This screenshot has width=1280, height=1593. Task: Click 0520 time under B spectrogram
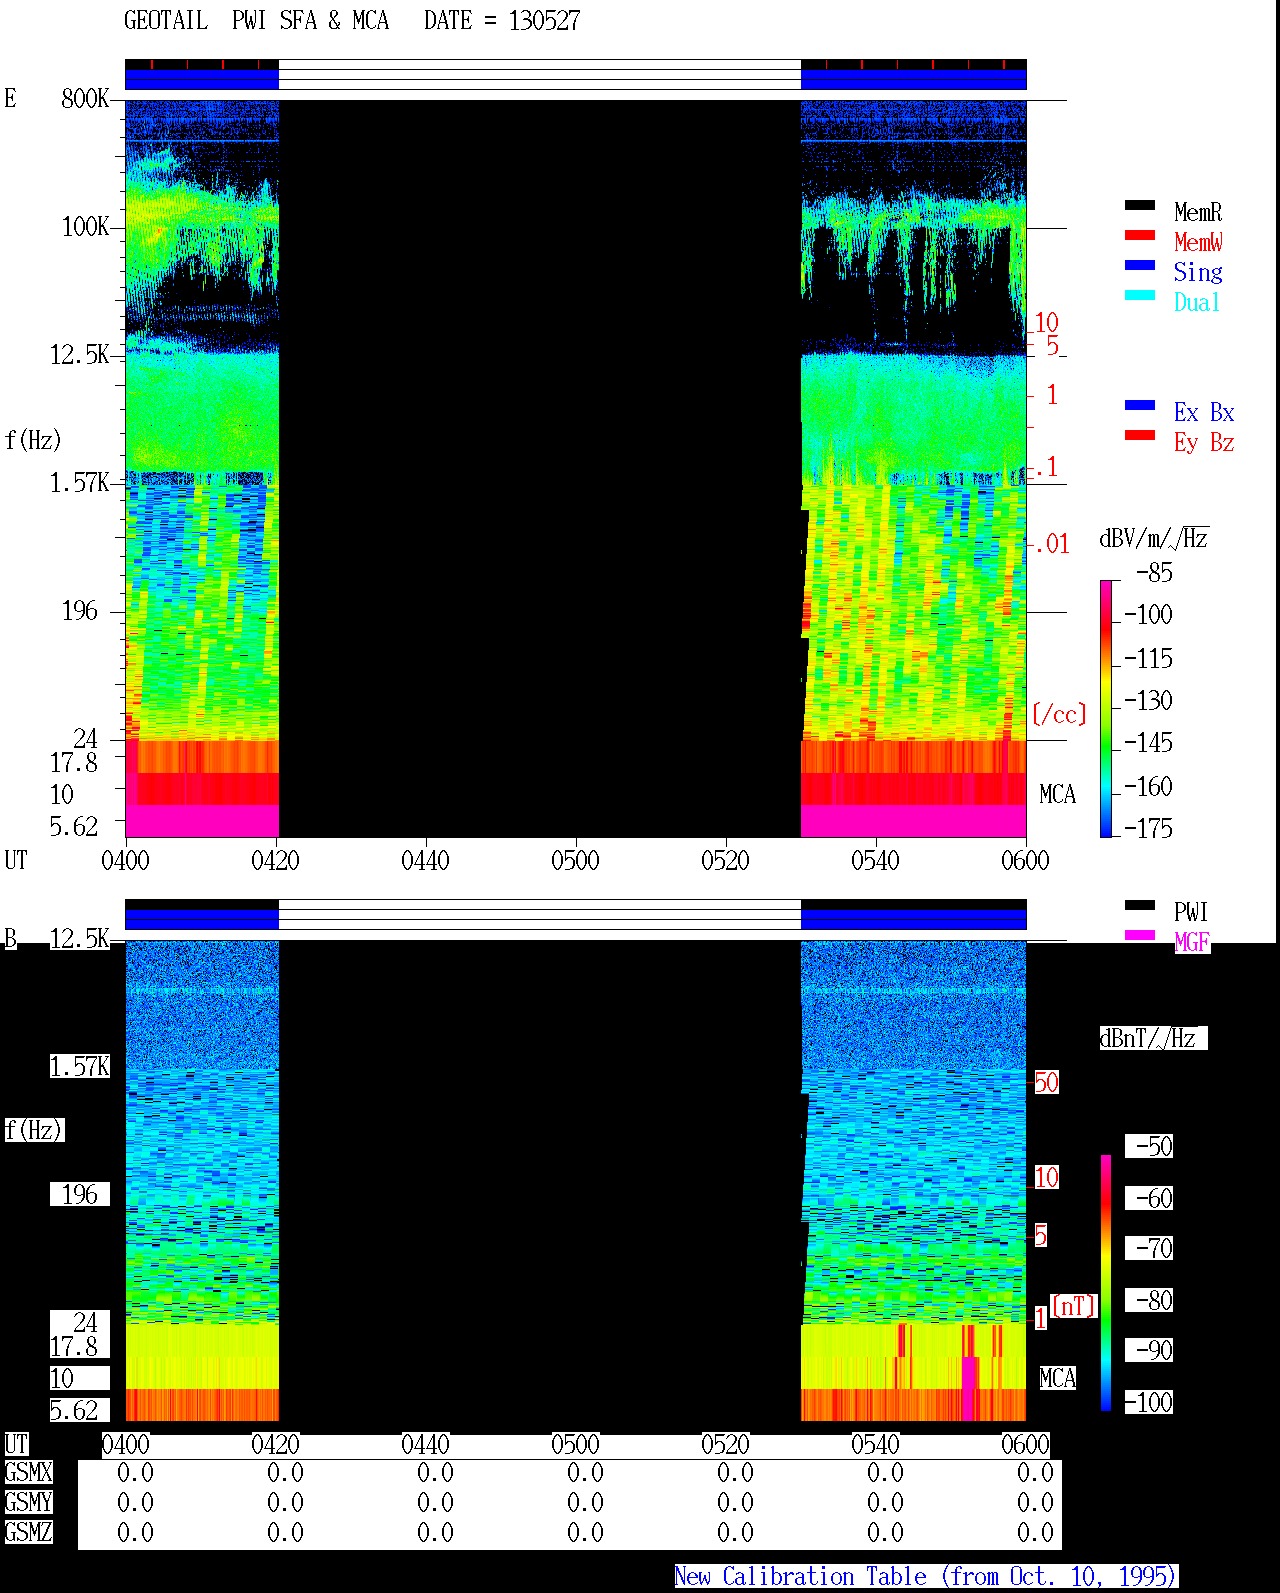click(x=725, y=1445)
